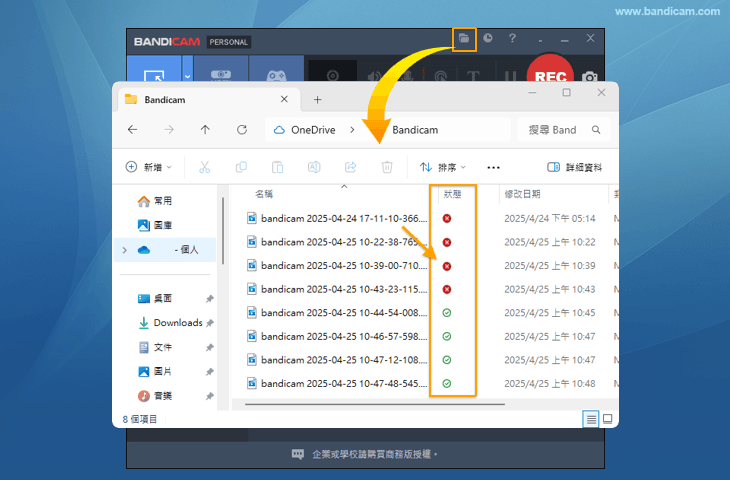This screenshot has height=480, width=730.
Task: Open 常用 Home in sidebar
Action: pyautogui.click(x=155, y=201)
